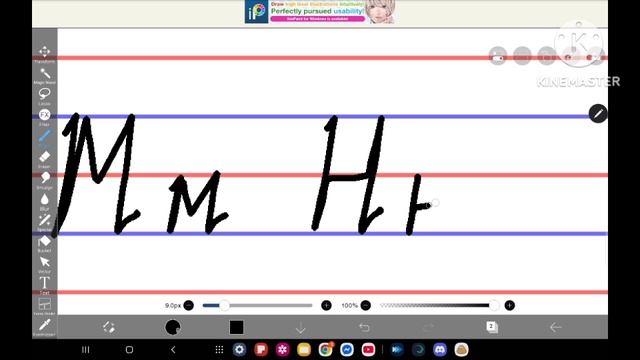This screenshot has height=360, width=640.
Task: Open Messenger from the taskbar
Action: click(347, 350)
